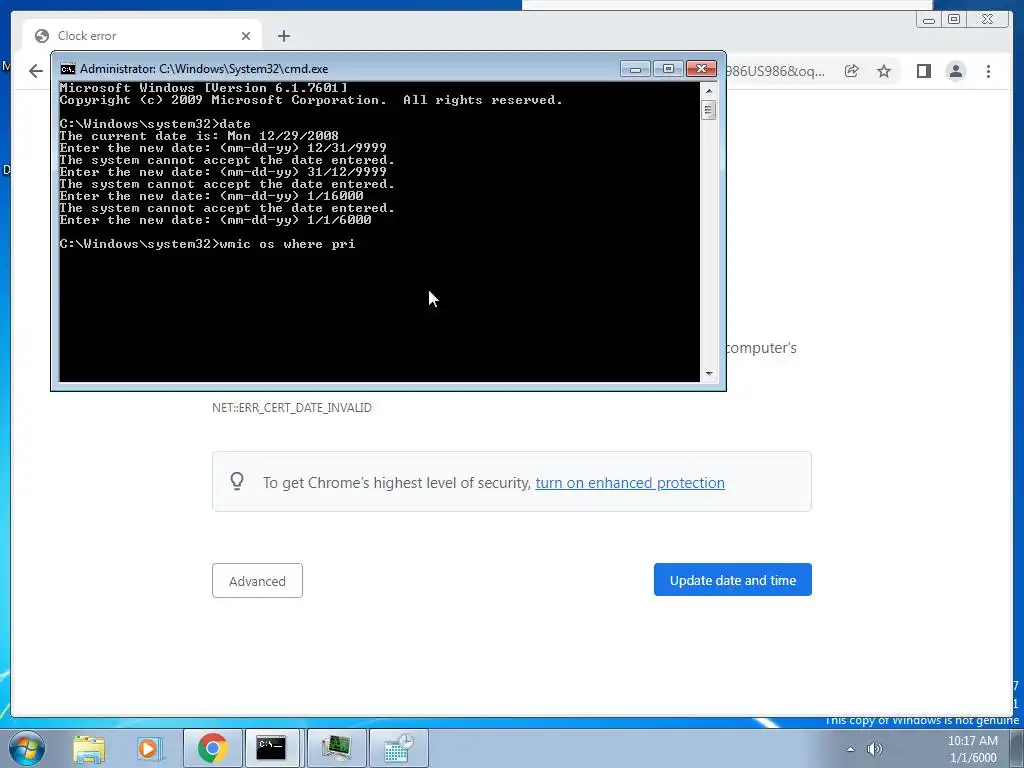Image resolution: width=1024 pixels, height=768 pixels.
Task: Click the lightbulb icon in security tip
Action: tap(237, 482)
